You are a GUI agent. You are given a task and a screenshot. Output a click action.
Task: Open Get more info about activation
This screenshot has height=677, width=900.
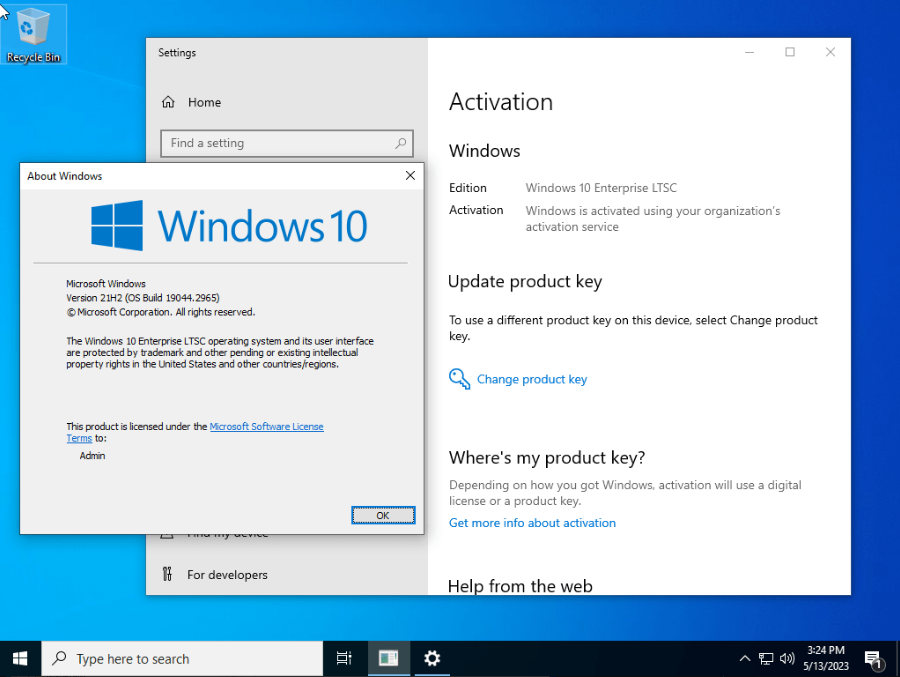532,523
